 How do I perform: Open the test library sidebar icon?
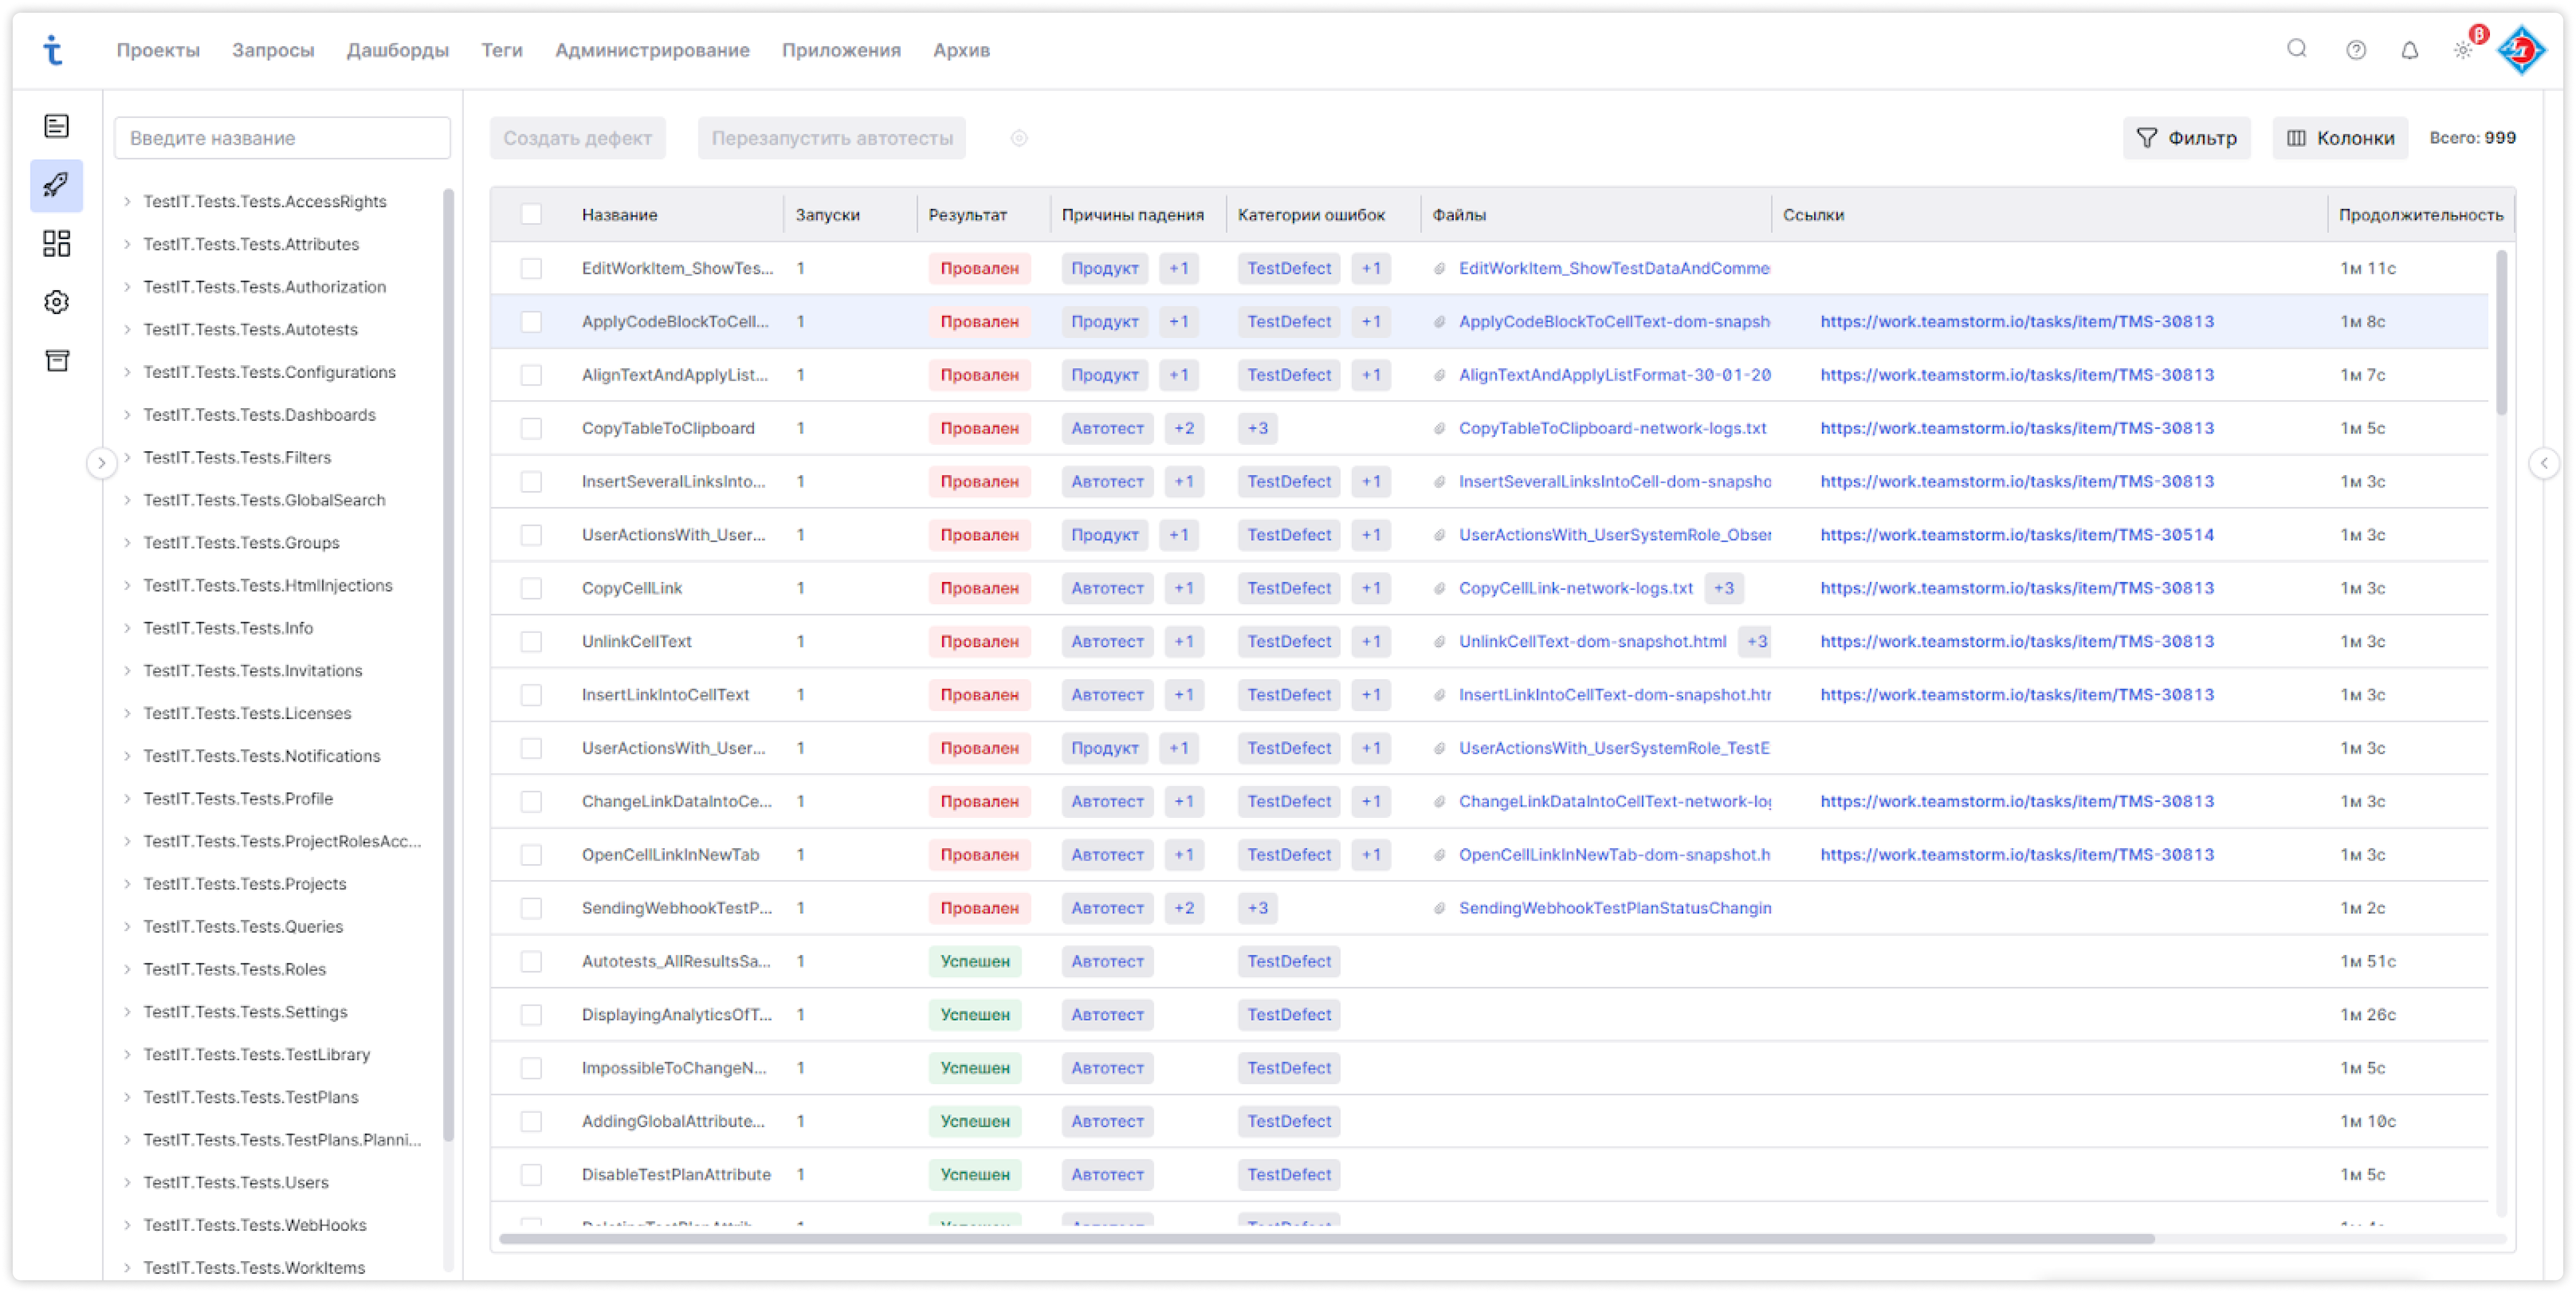[57, 126]
